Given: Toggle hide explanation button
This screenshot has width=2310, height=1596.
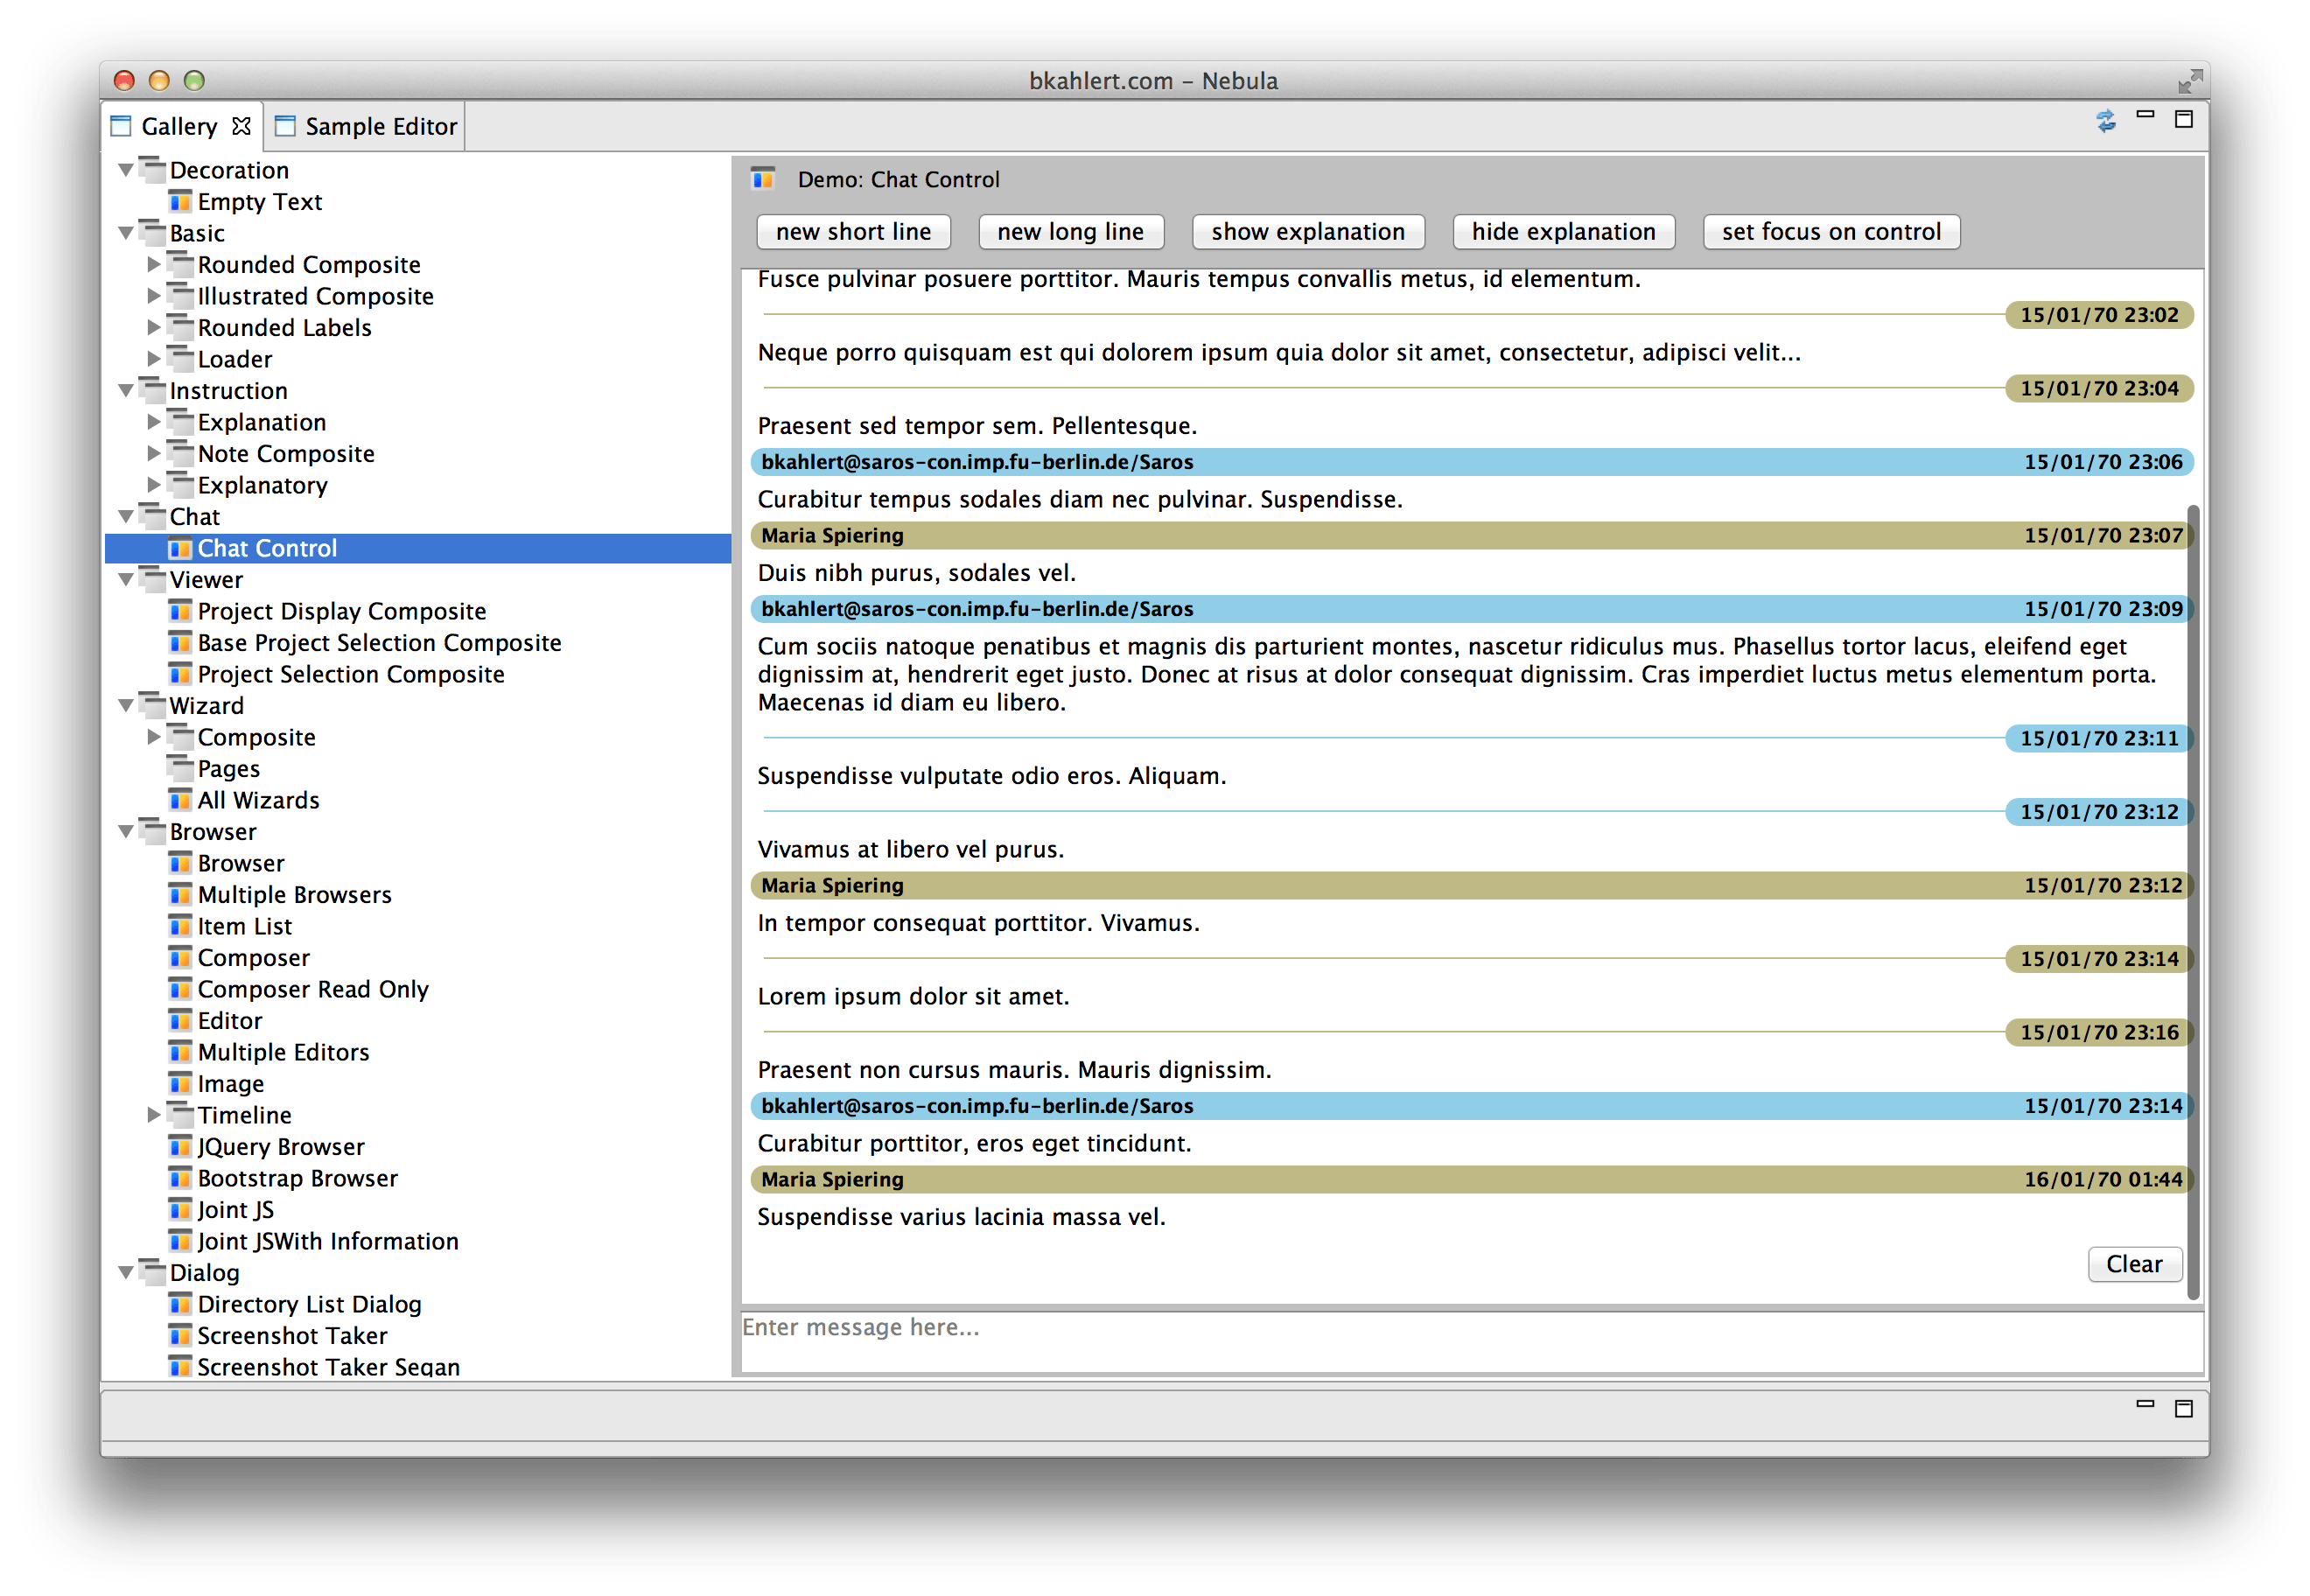Looking at the screenshot, I should pyautogui.click(x=1560, y=232).
